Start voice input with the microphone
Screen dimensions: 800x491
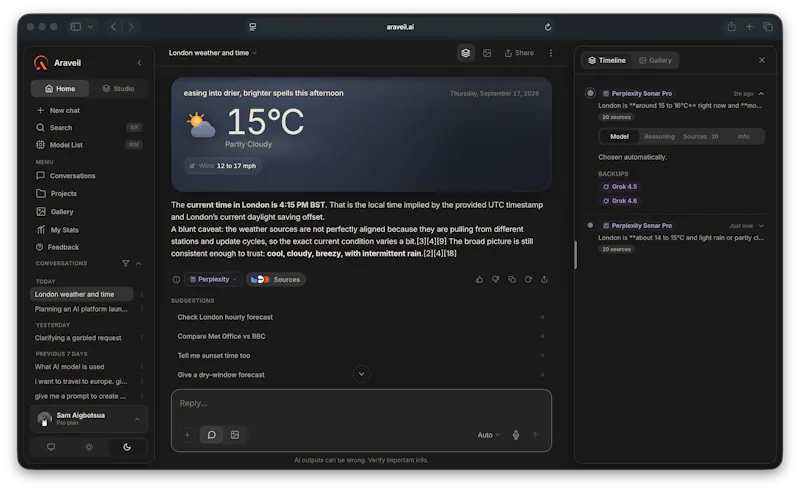(x=516, y=435)
